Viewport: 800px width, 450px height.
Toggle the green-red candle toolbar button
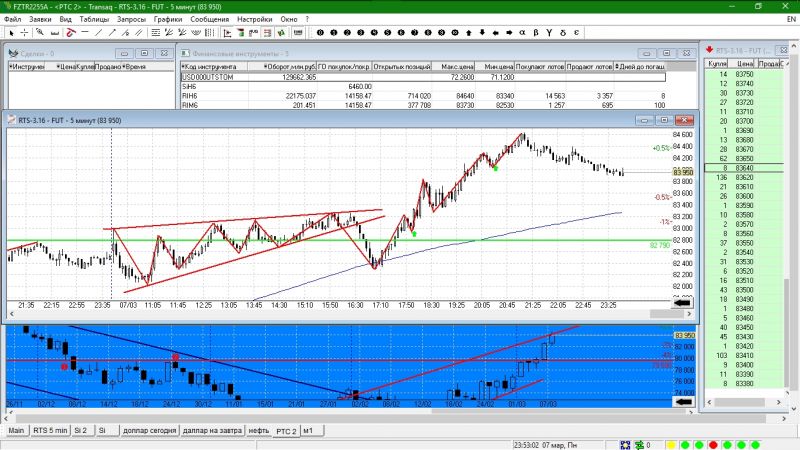point(241,33)
